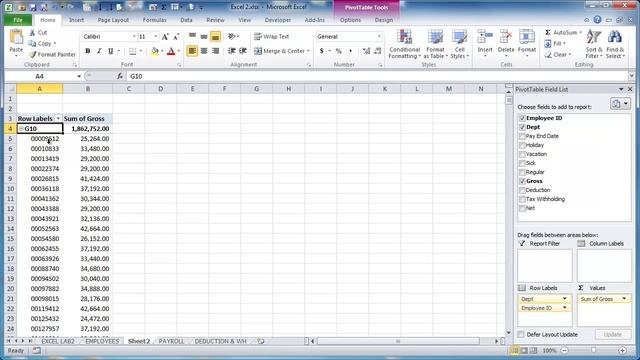Open the Name Box dropdown

tap(79, 76)
